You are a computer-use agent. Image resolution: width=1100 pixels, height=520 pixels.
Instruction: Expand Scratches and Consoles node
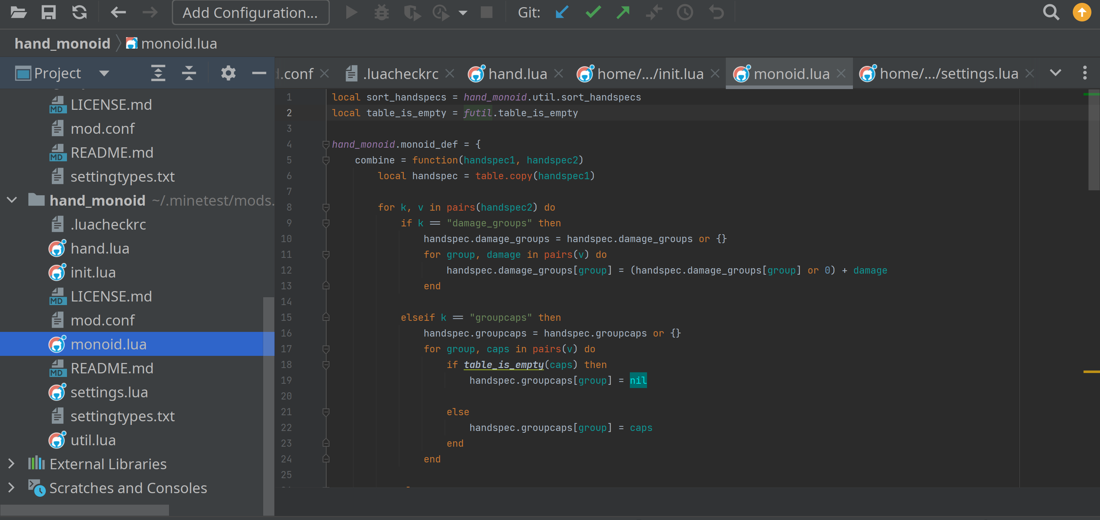coord(12,488)
